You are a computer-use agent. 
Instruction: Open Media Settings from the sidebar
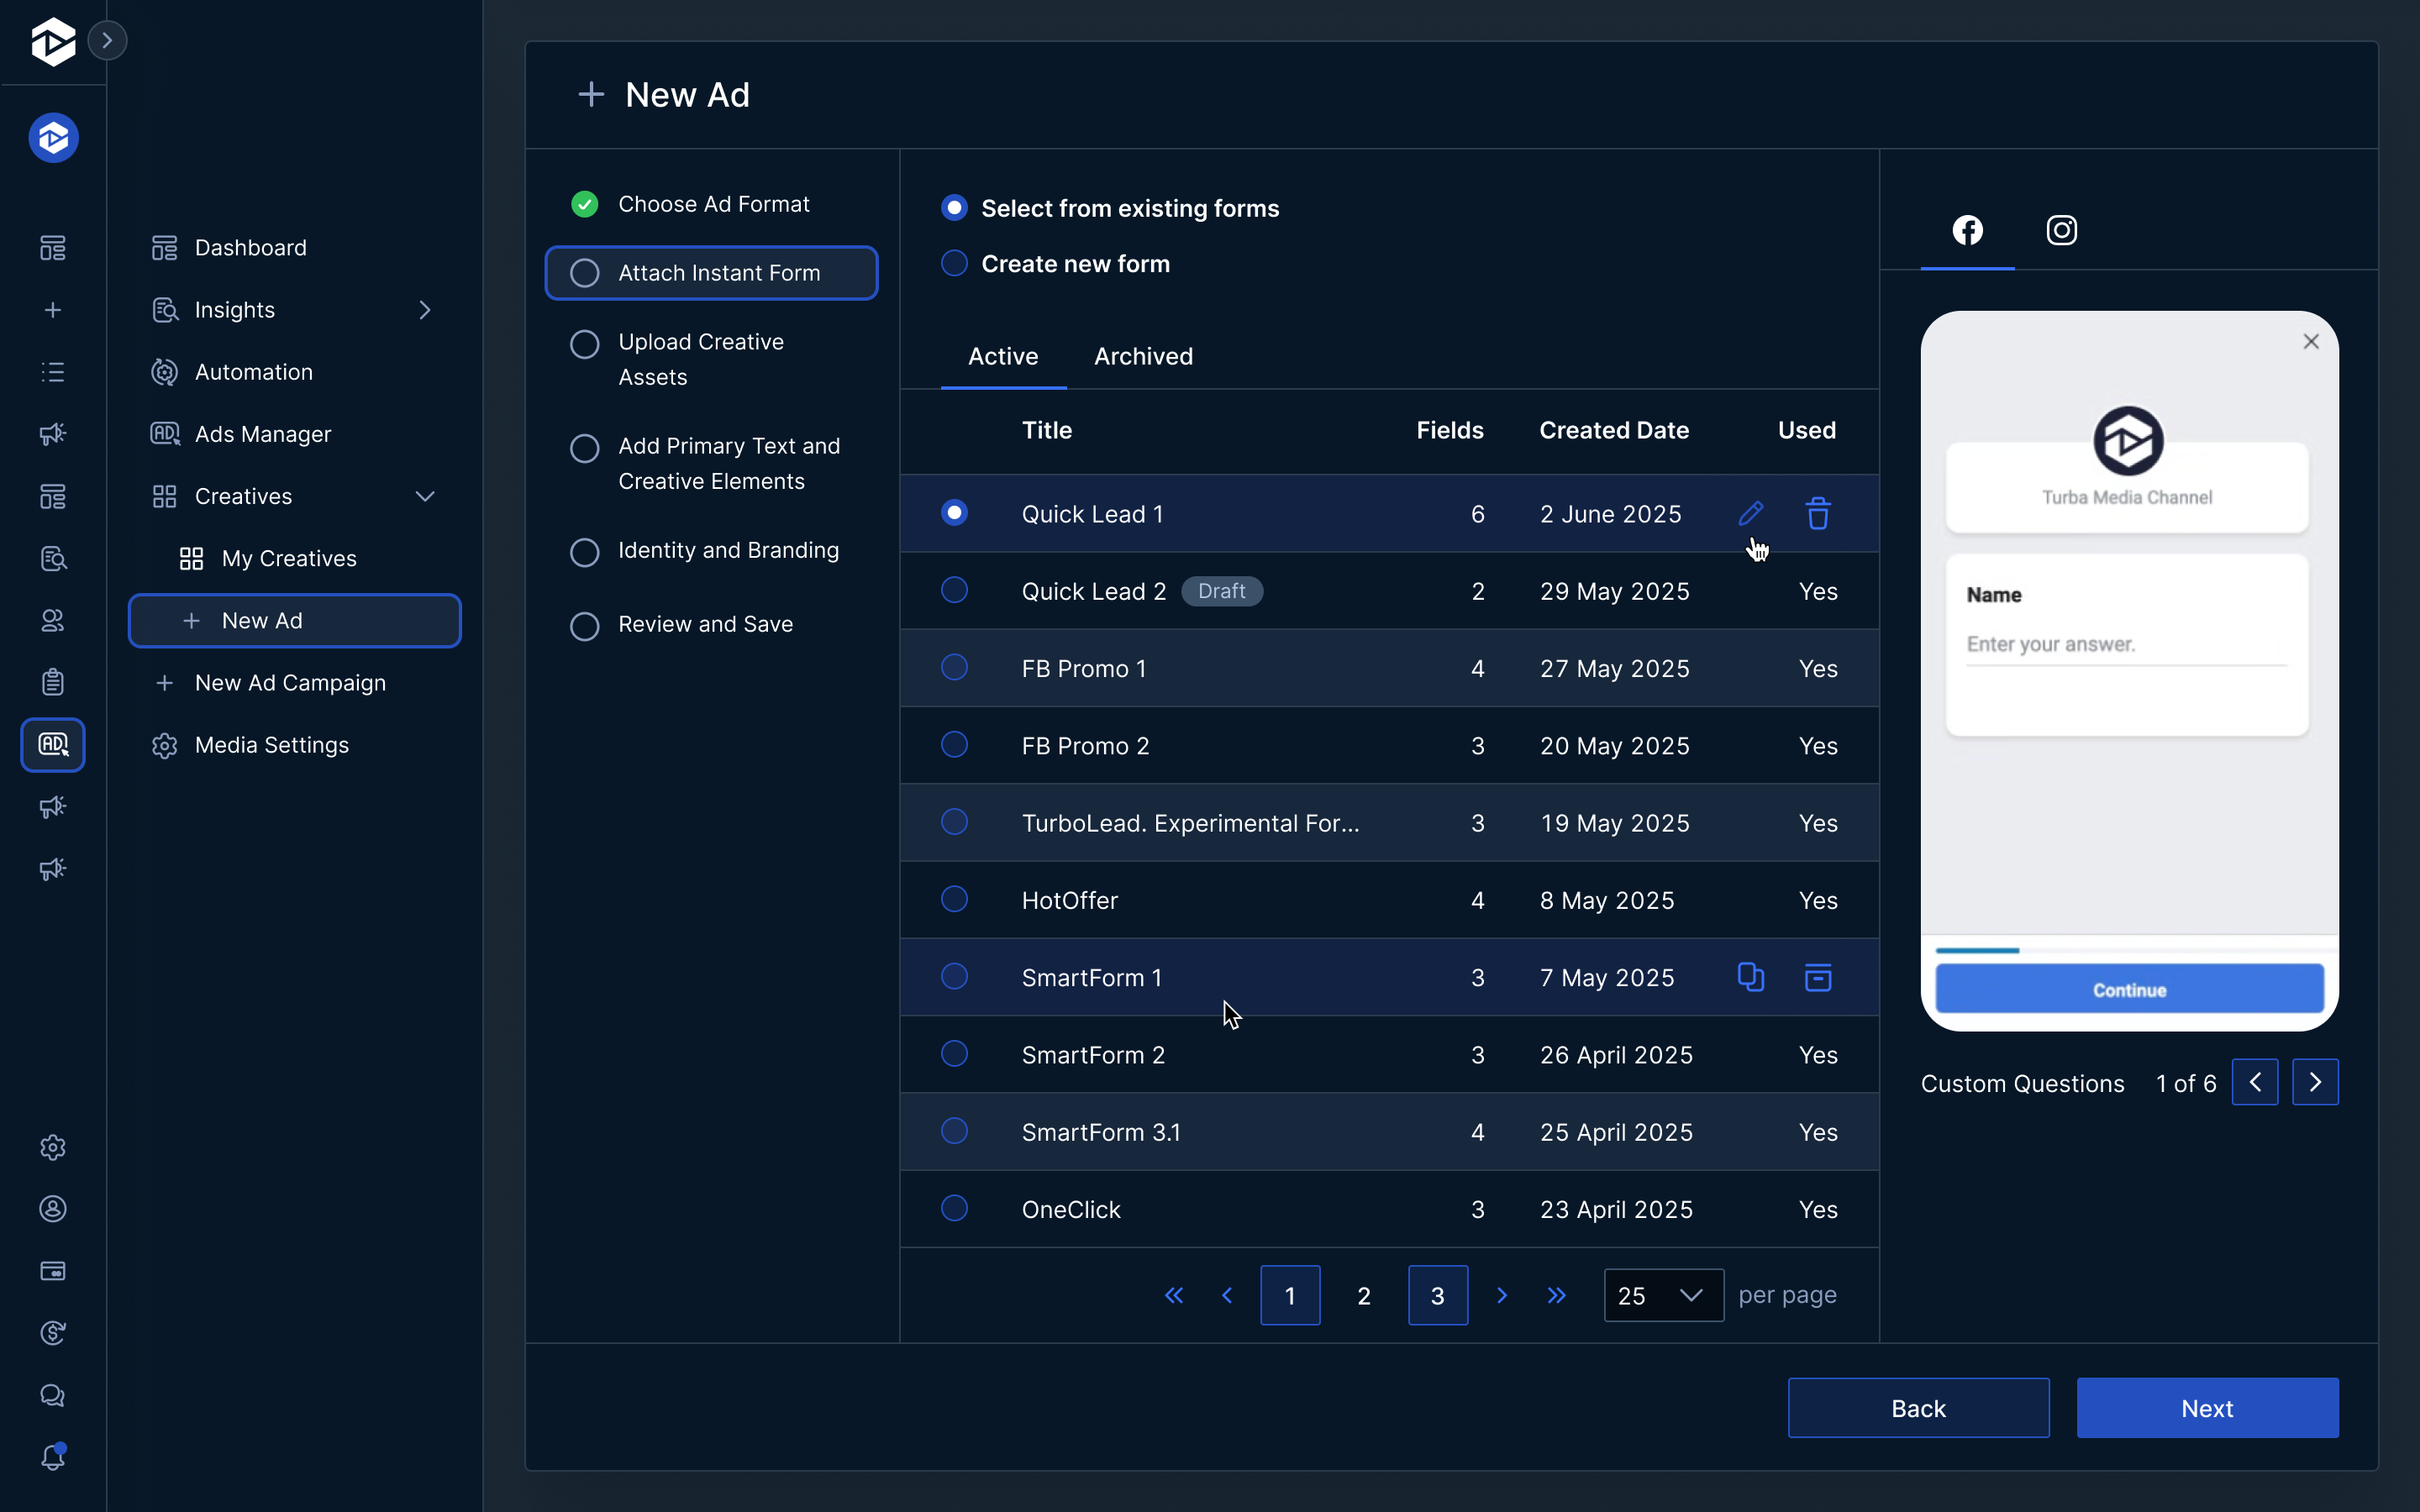click(x=271, y=744)
